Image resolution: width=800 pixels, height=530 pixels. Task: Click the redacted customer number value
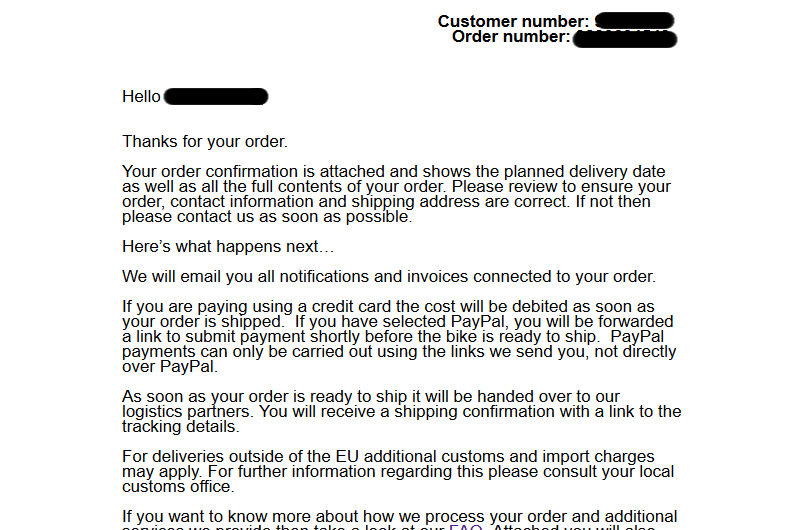(x=634, y=20)
